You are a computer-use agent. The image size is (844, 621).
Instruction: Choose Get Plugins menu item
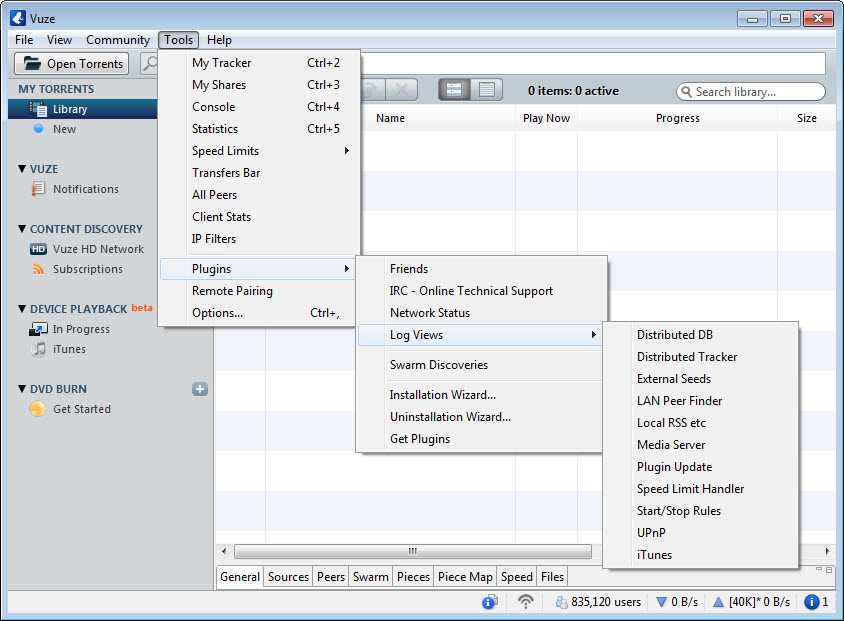point(480,439)
